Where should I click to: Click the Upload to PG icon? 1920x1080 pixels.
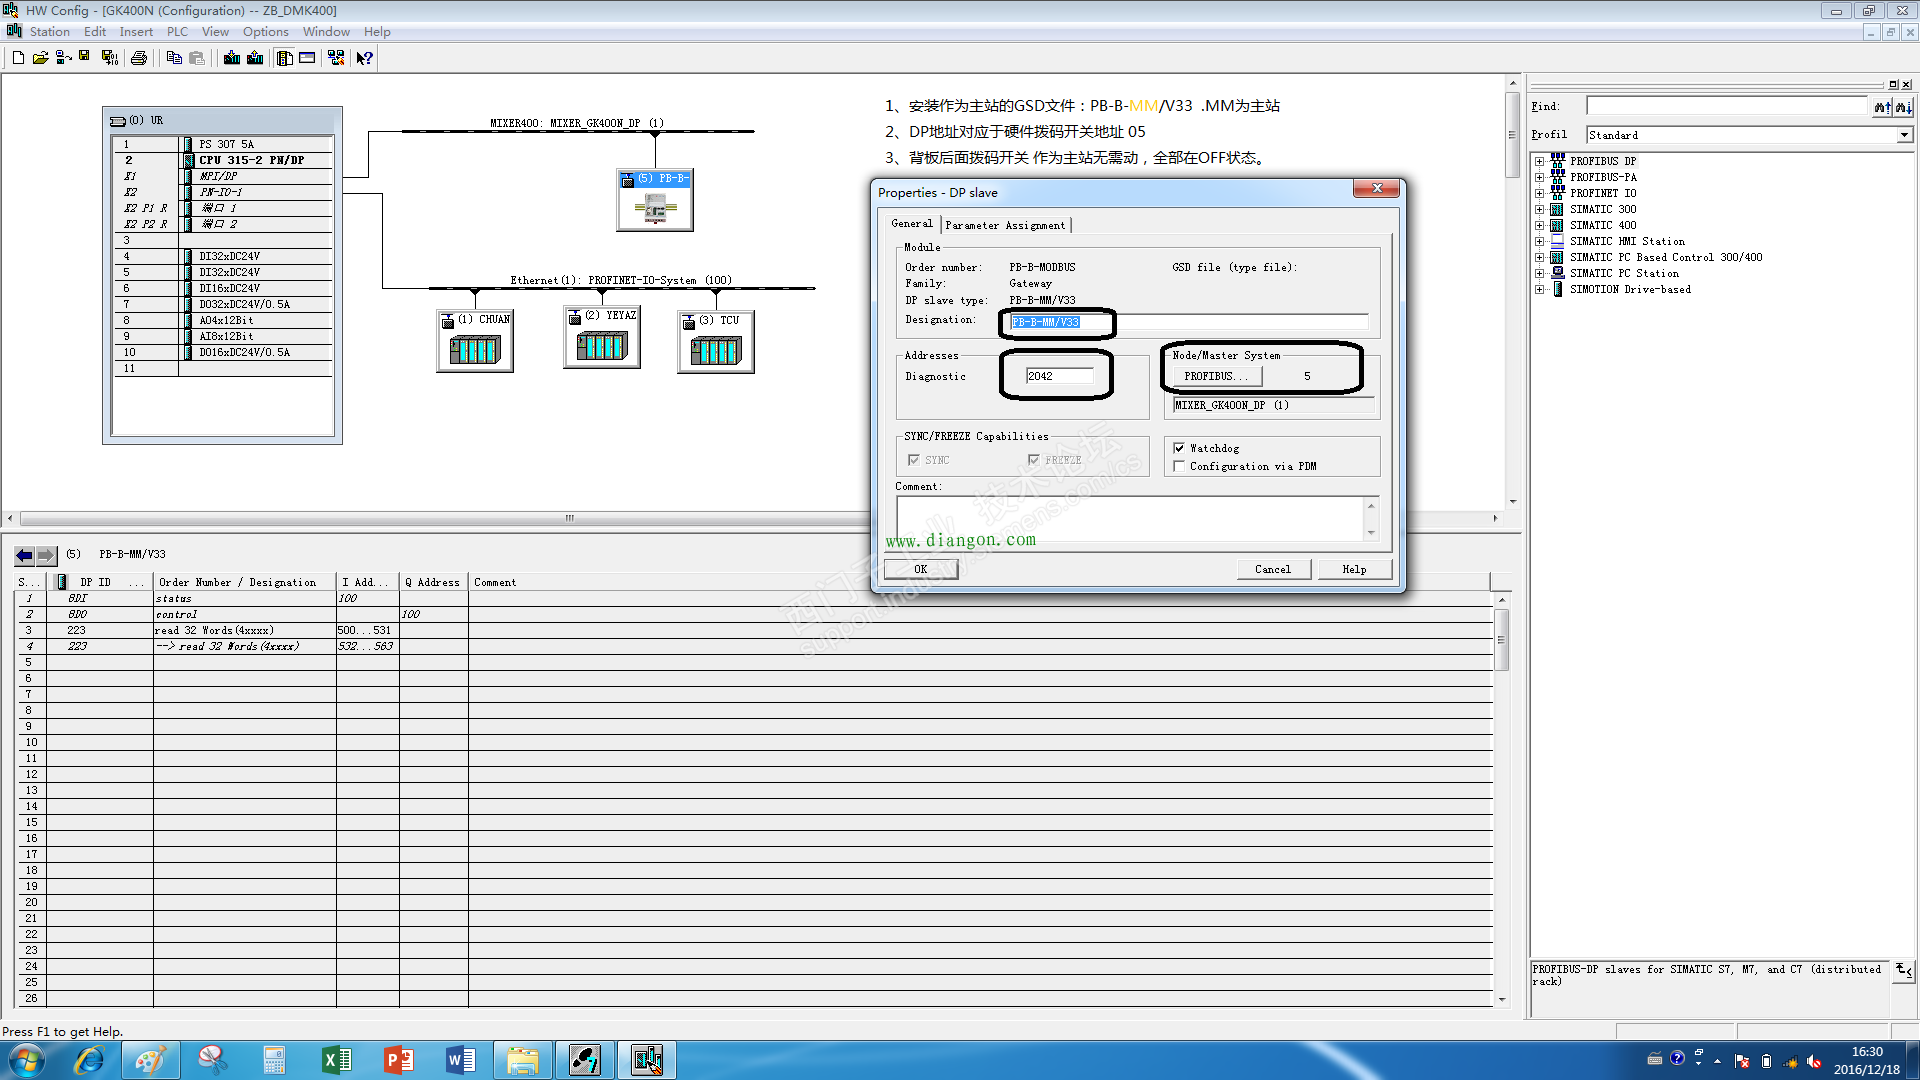(255, 58)
